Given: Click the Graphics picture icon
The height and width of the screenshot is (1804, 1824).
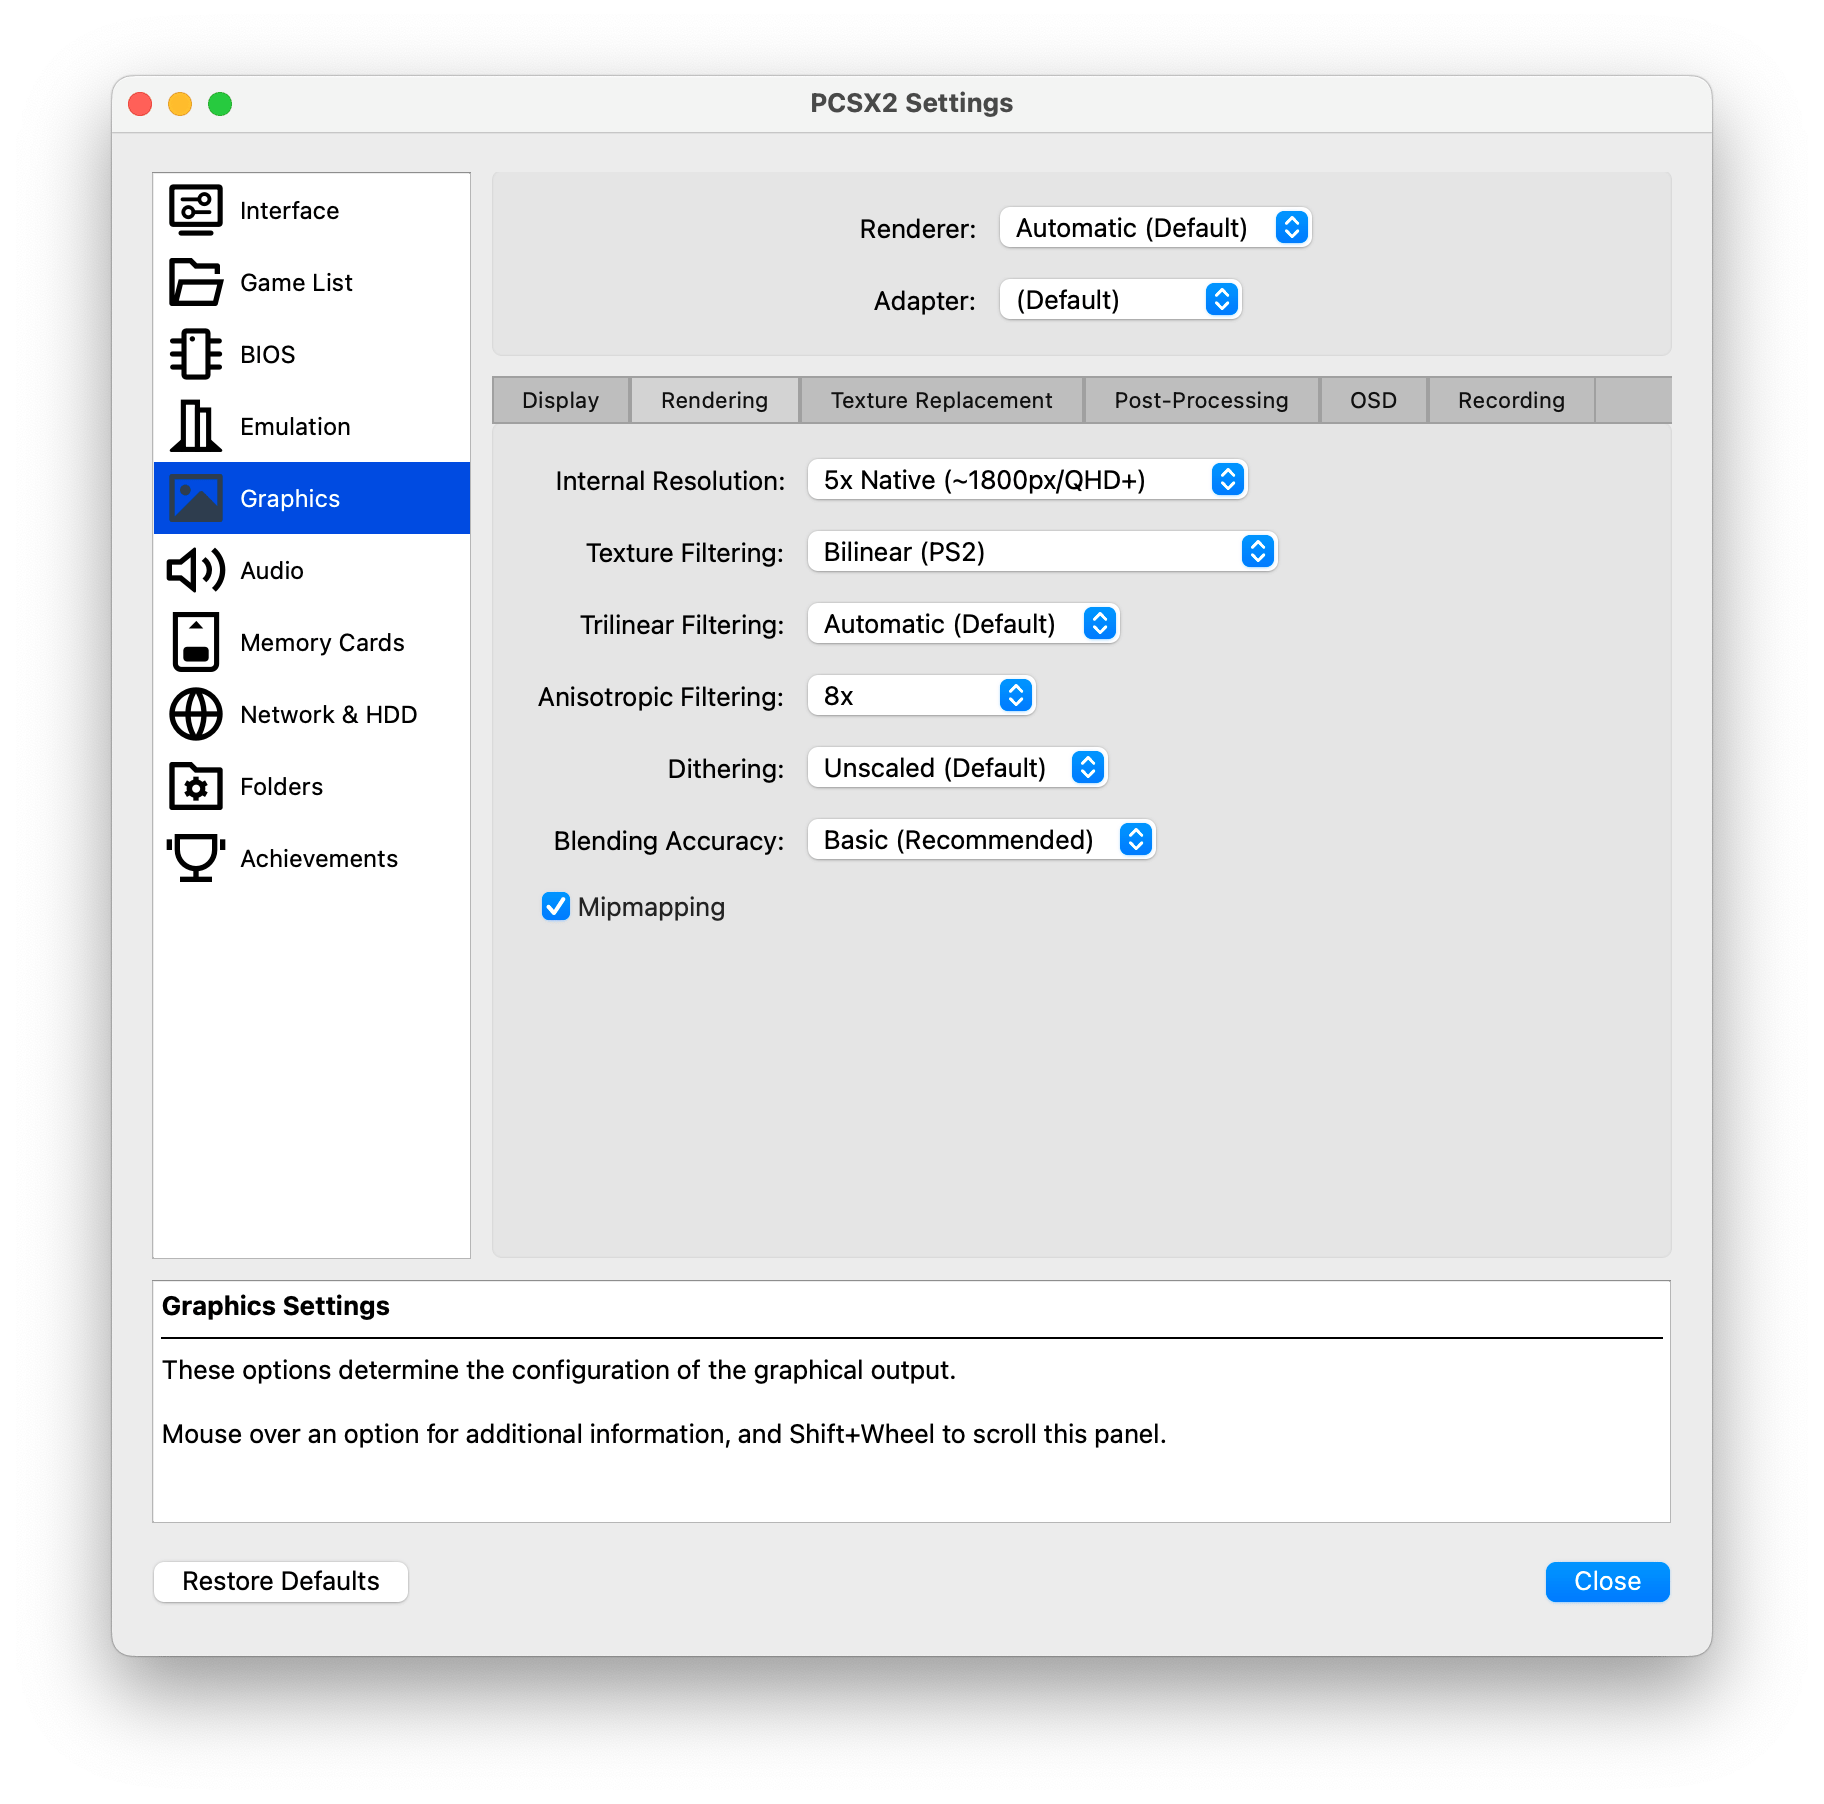Looking at the screenshot, I should click(x=196, y=498).
